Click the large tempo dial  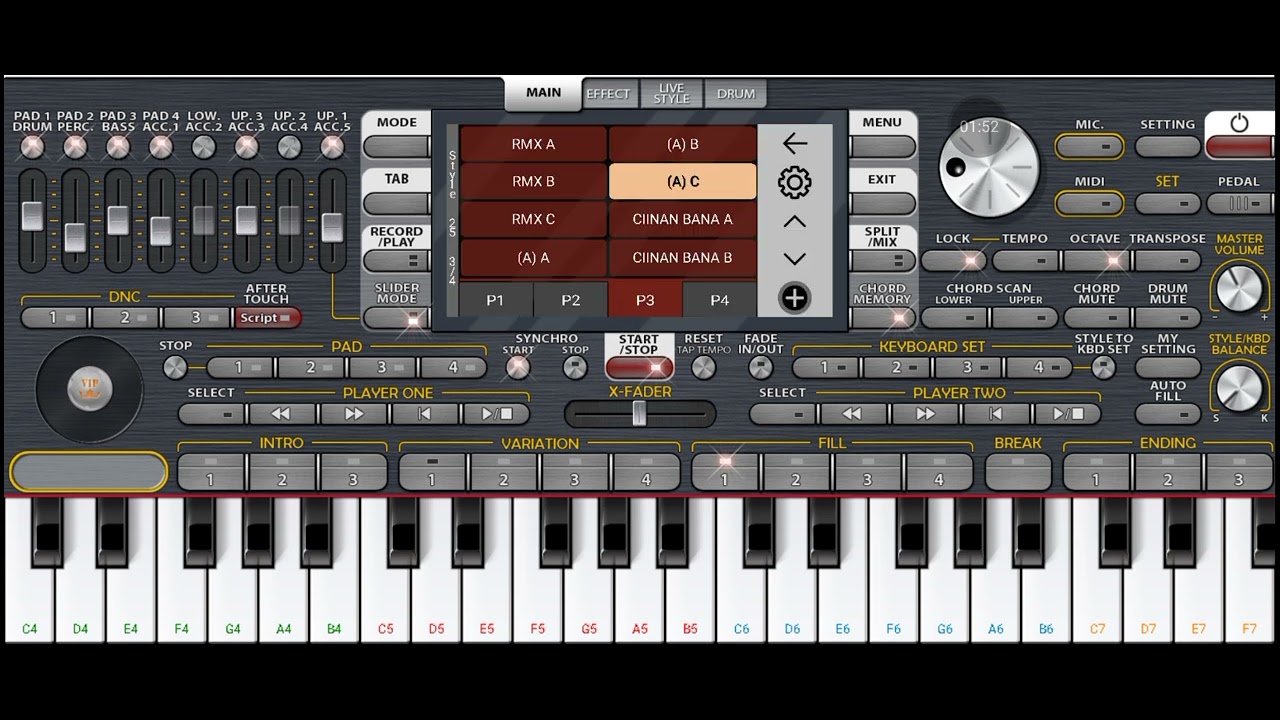click(990, 167)
